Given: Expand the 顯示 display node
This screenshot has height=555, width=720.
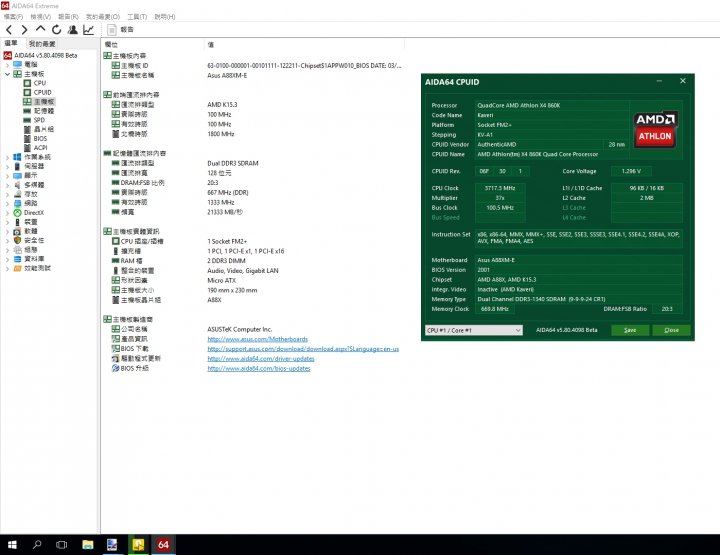Looking at the screenshot, I should click(x=7, y=175).
